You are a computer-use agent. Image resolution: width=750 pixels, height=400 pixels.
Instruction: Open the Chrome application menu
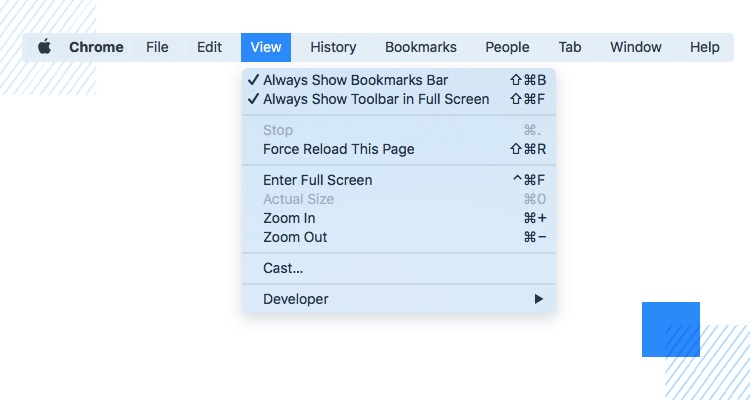(x=96, y=47)
